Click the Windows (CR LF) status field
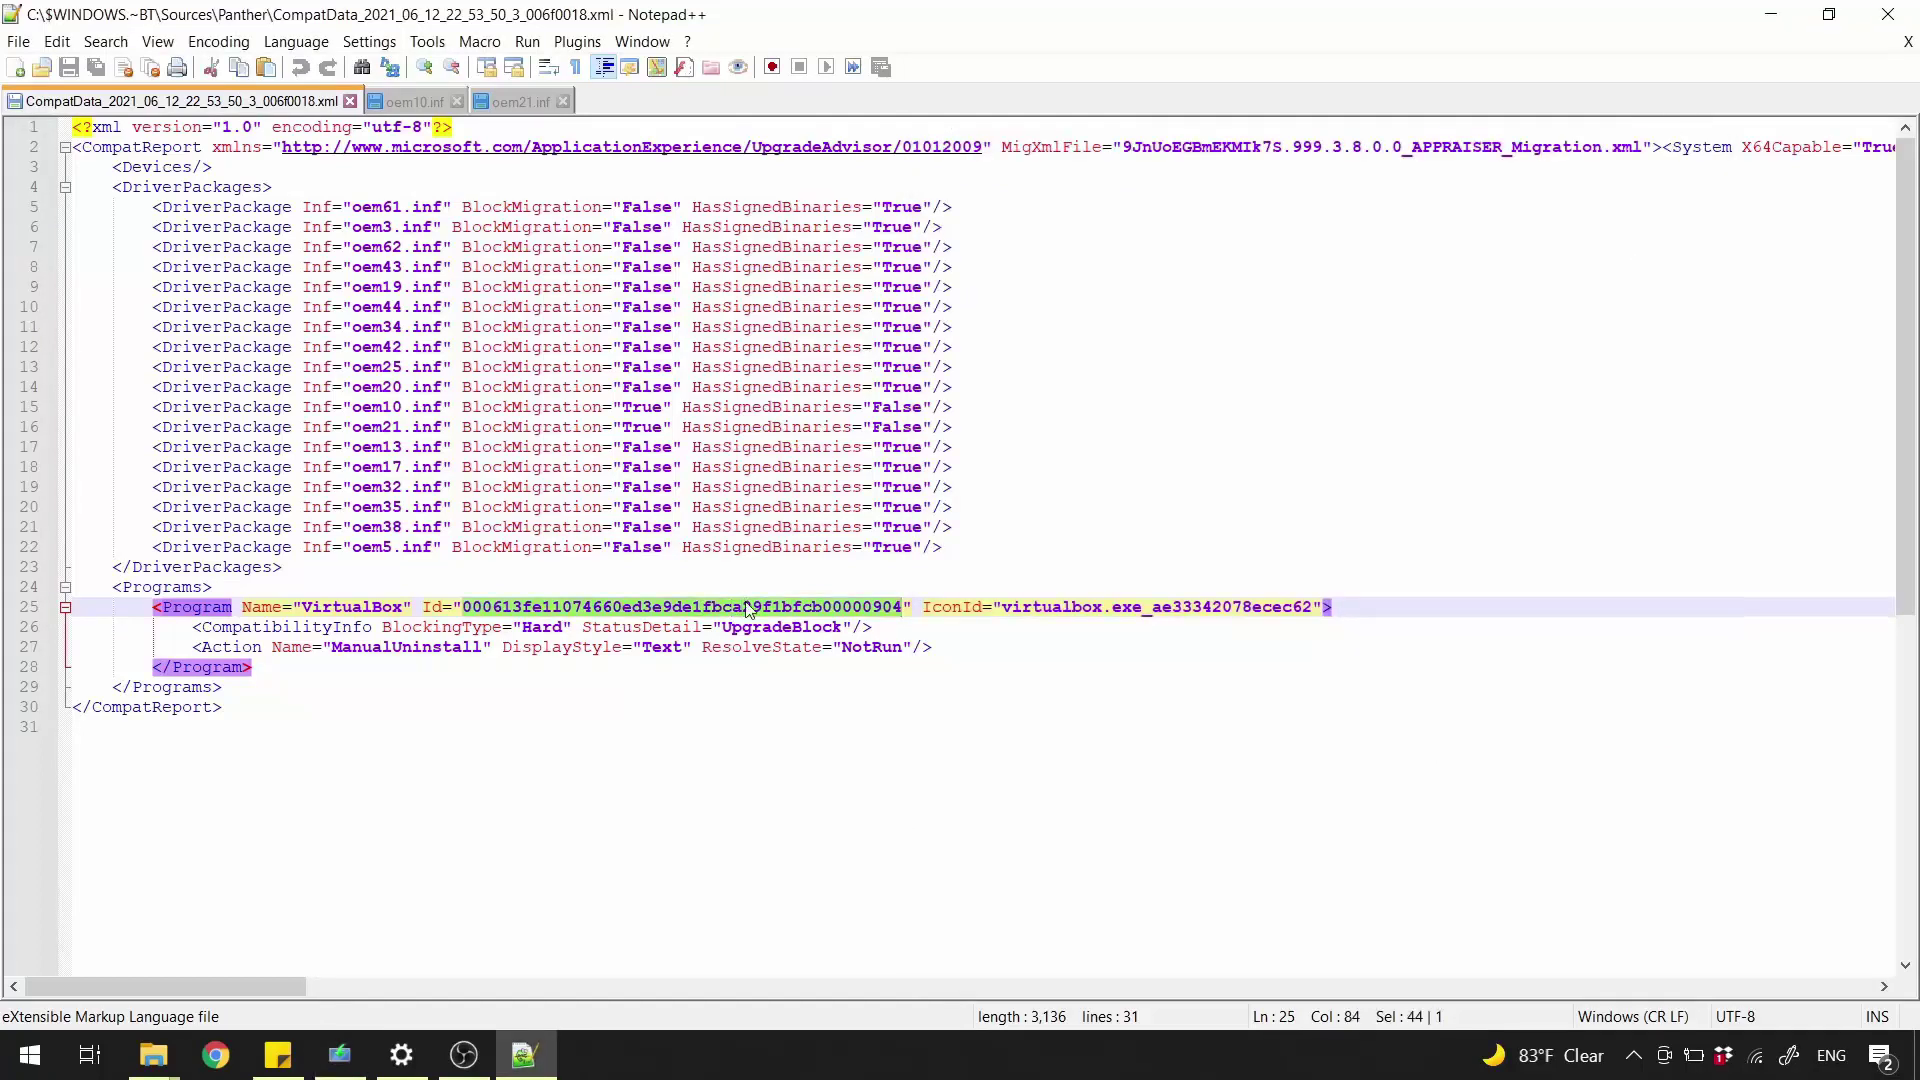This screenshot has height=1080, width=1920. click(1633, 1017)
